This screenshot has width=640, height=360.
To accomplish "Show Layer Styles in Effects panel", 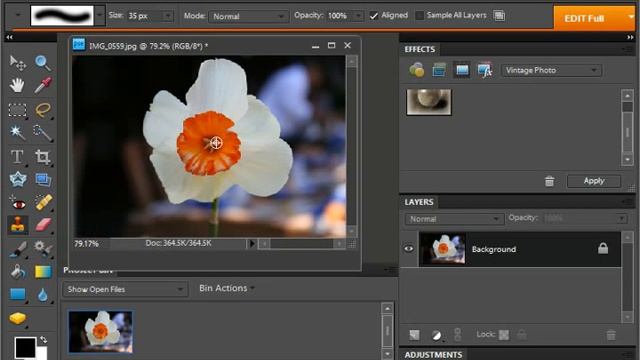I will pyautogui.click(x=439, y=70).
